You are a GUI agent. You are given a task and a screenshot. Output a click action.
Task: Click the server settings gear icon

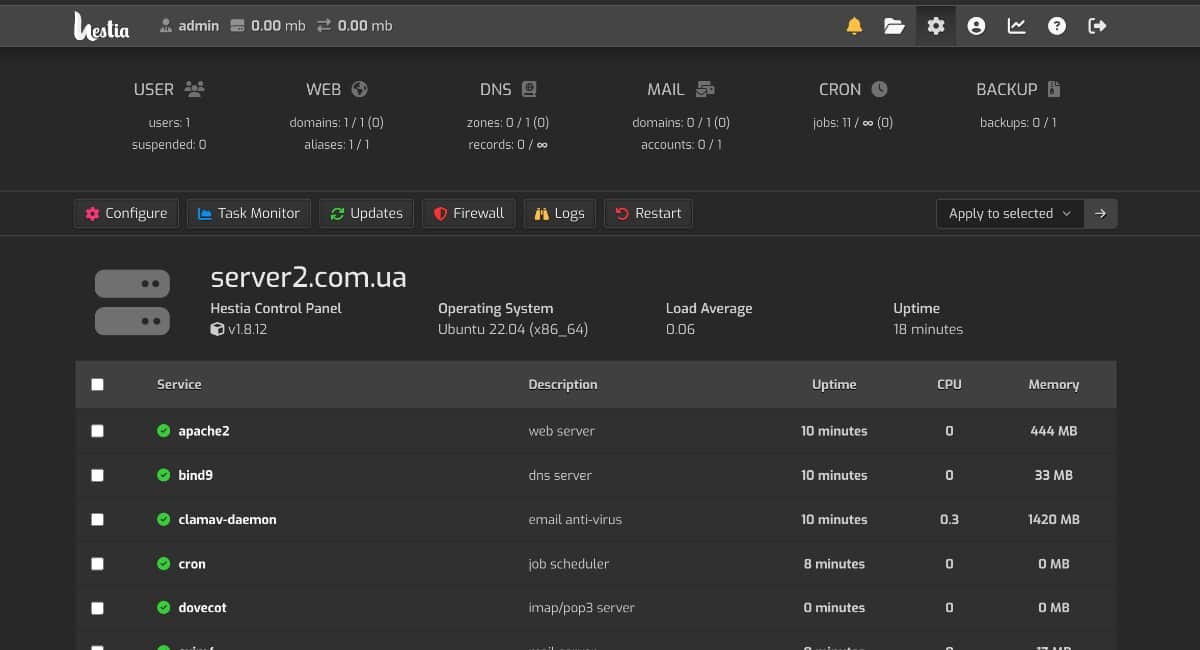coord(935,26)
